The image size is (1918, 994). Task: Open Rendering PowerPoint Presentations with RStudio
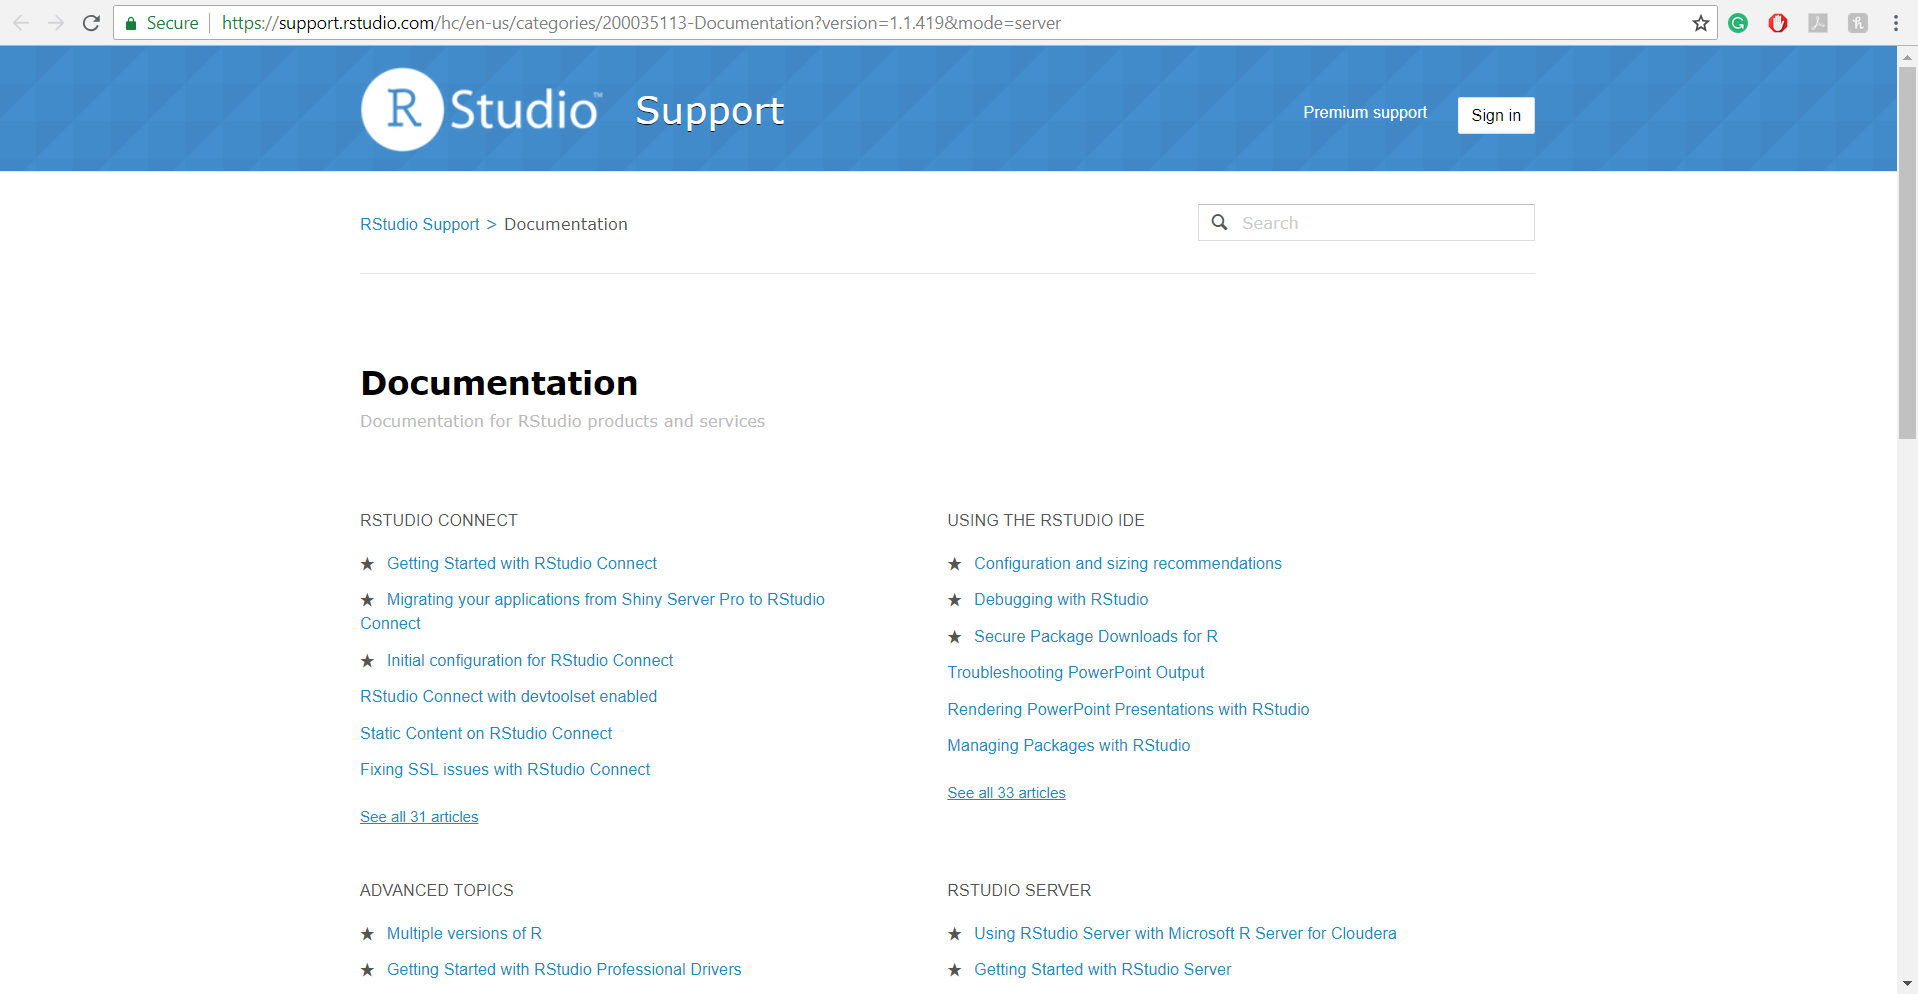coord(1128,709)
